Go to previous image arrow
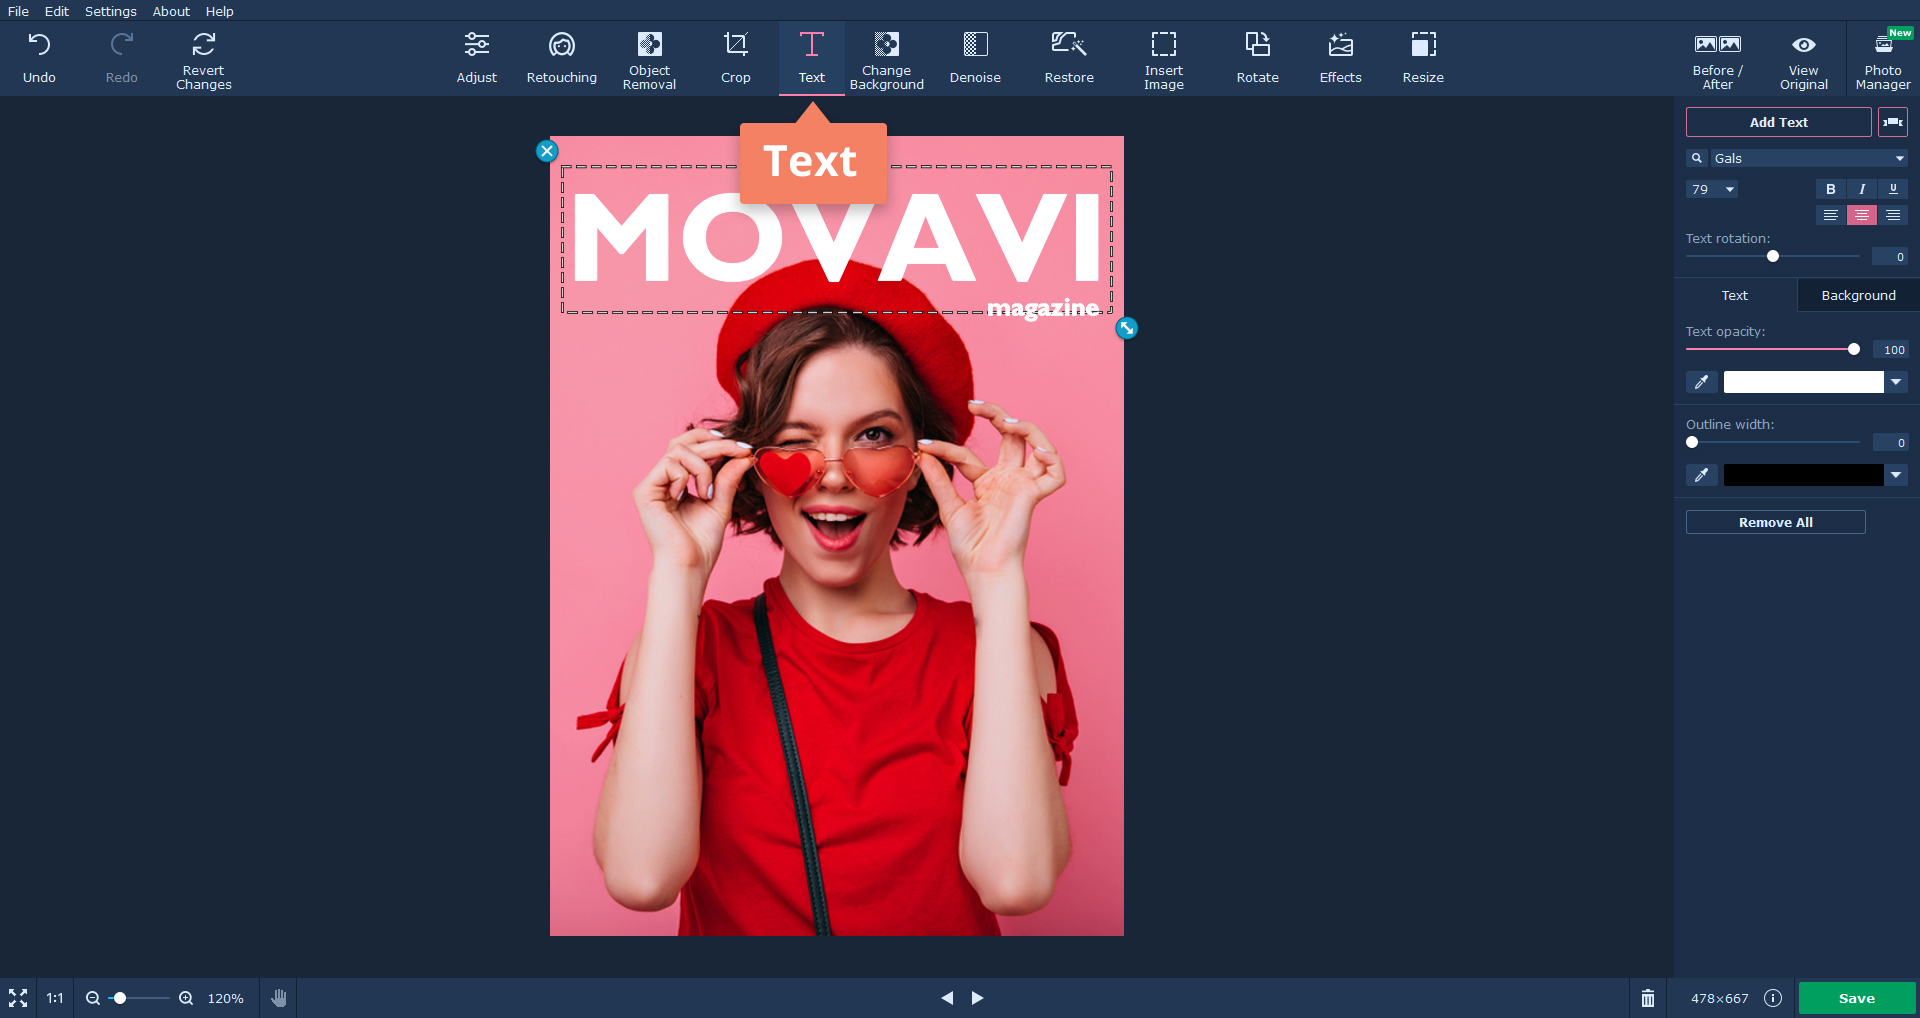1920x1018 pixels. click(947, 998)
